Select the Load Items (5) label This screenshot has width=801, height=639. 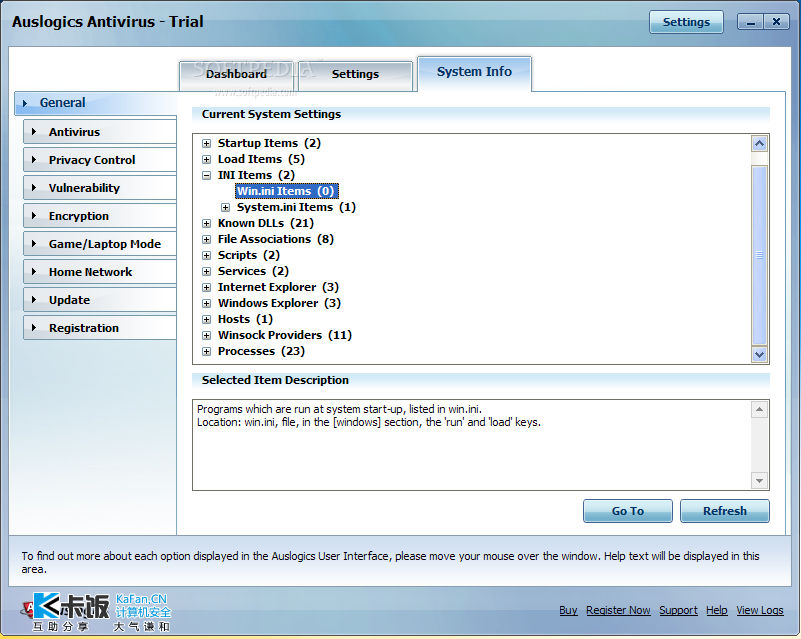[x=261, y=159]
